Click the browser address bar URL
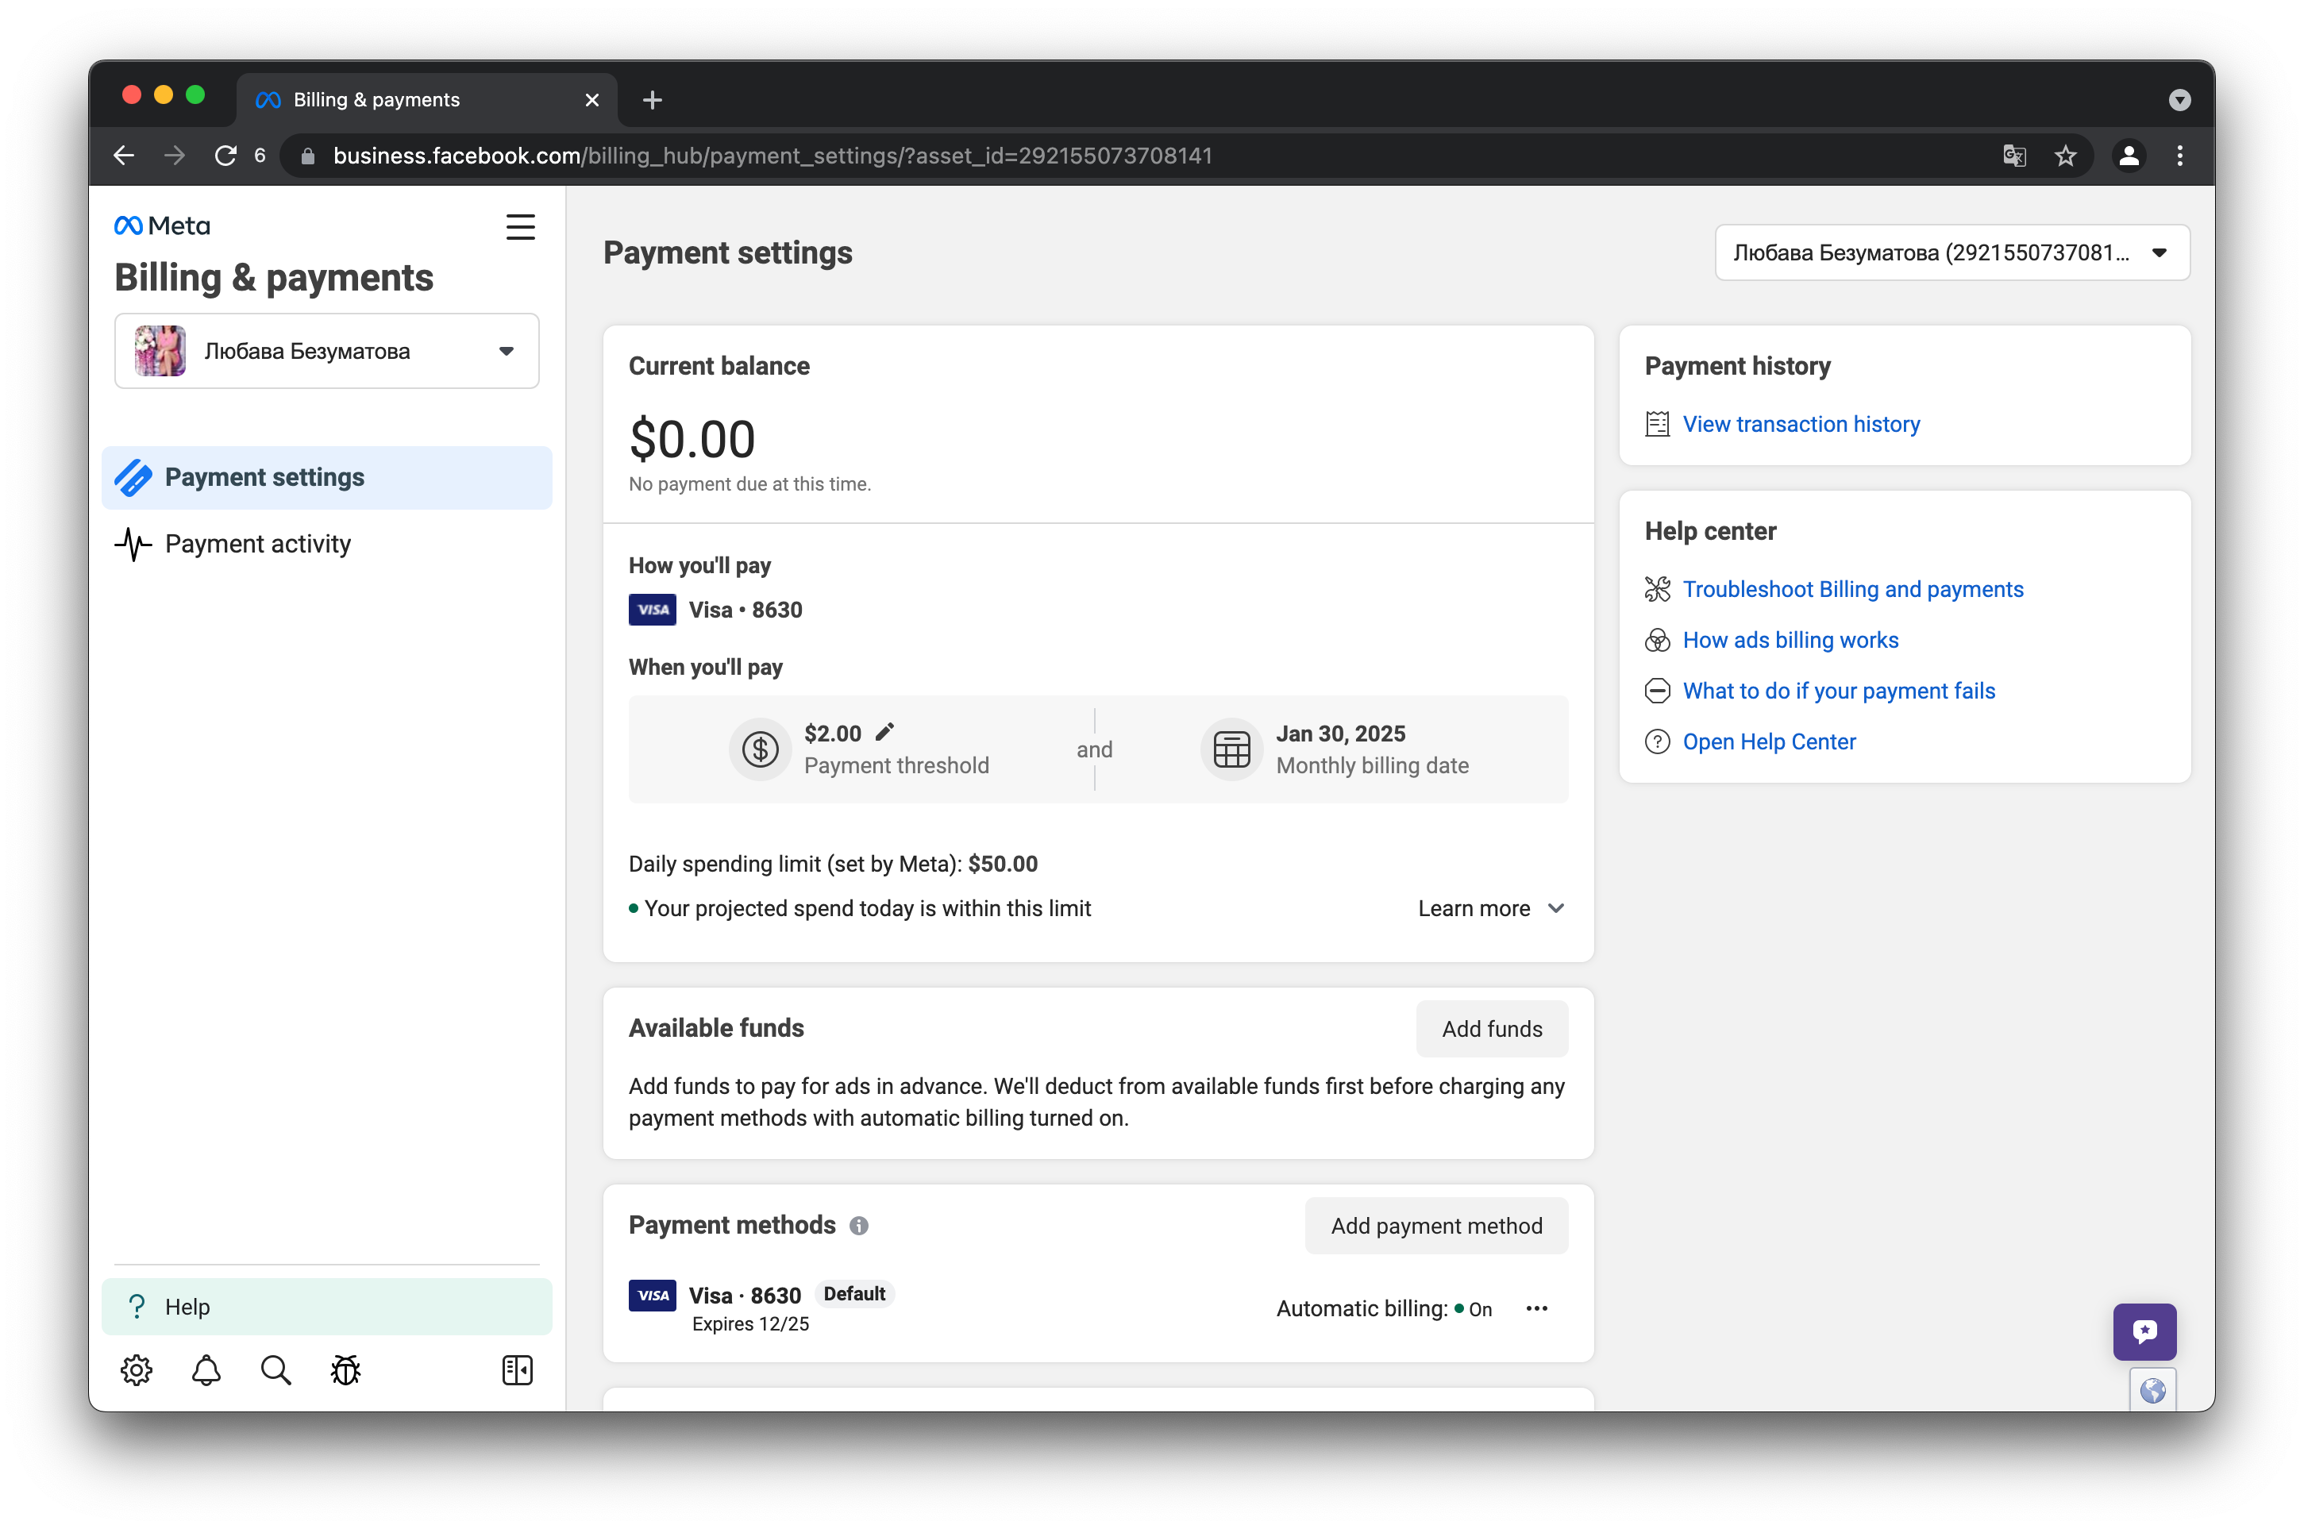Screen dimensions: 2304x1529 pos(772,156)
